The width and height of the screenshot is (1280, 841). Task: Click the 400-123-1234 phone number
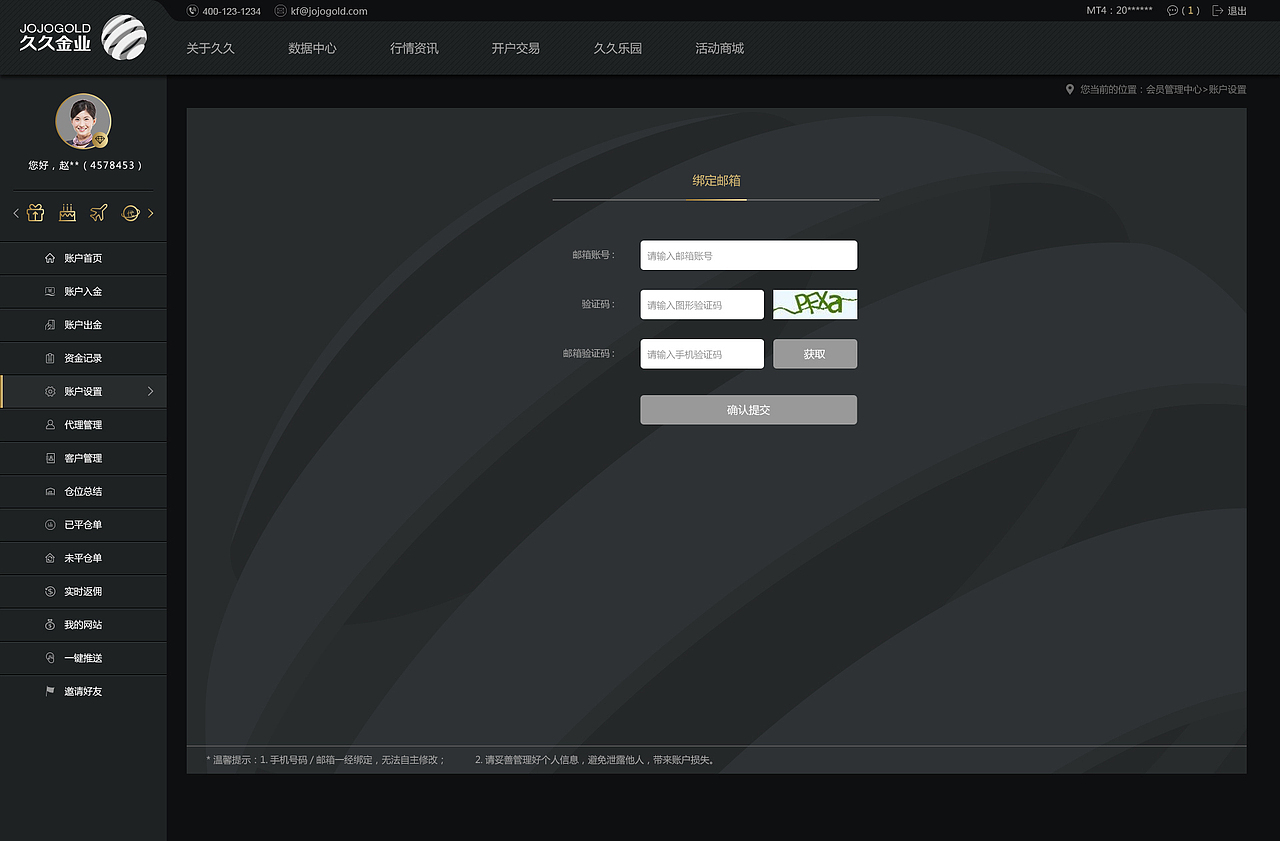coord(232,11)
